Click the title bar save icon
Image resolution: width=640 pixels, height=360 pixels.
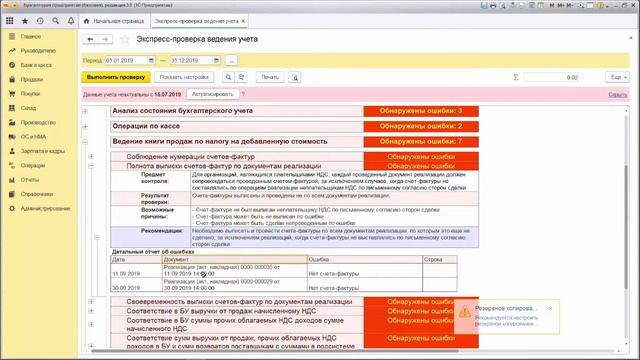click(484, 5)
